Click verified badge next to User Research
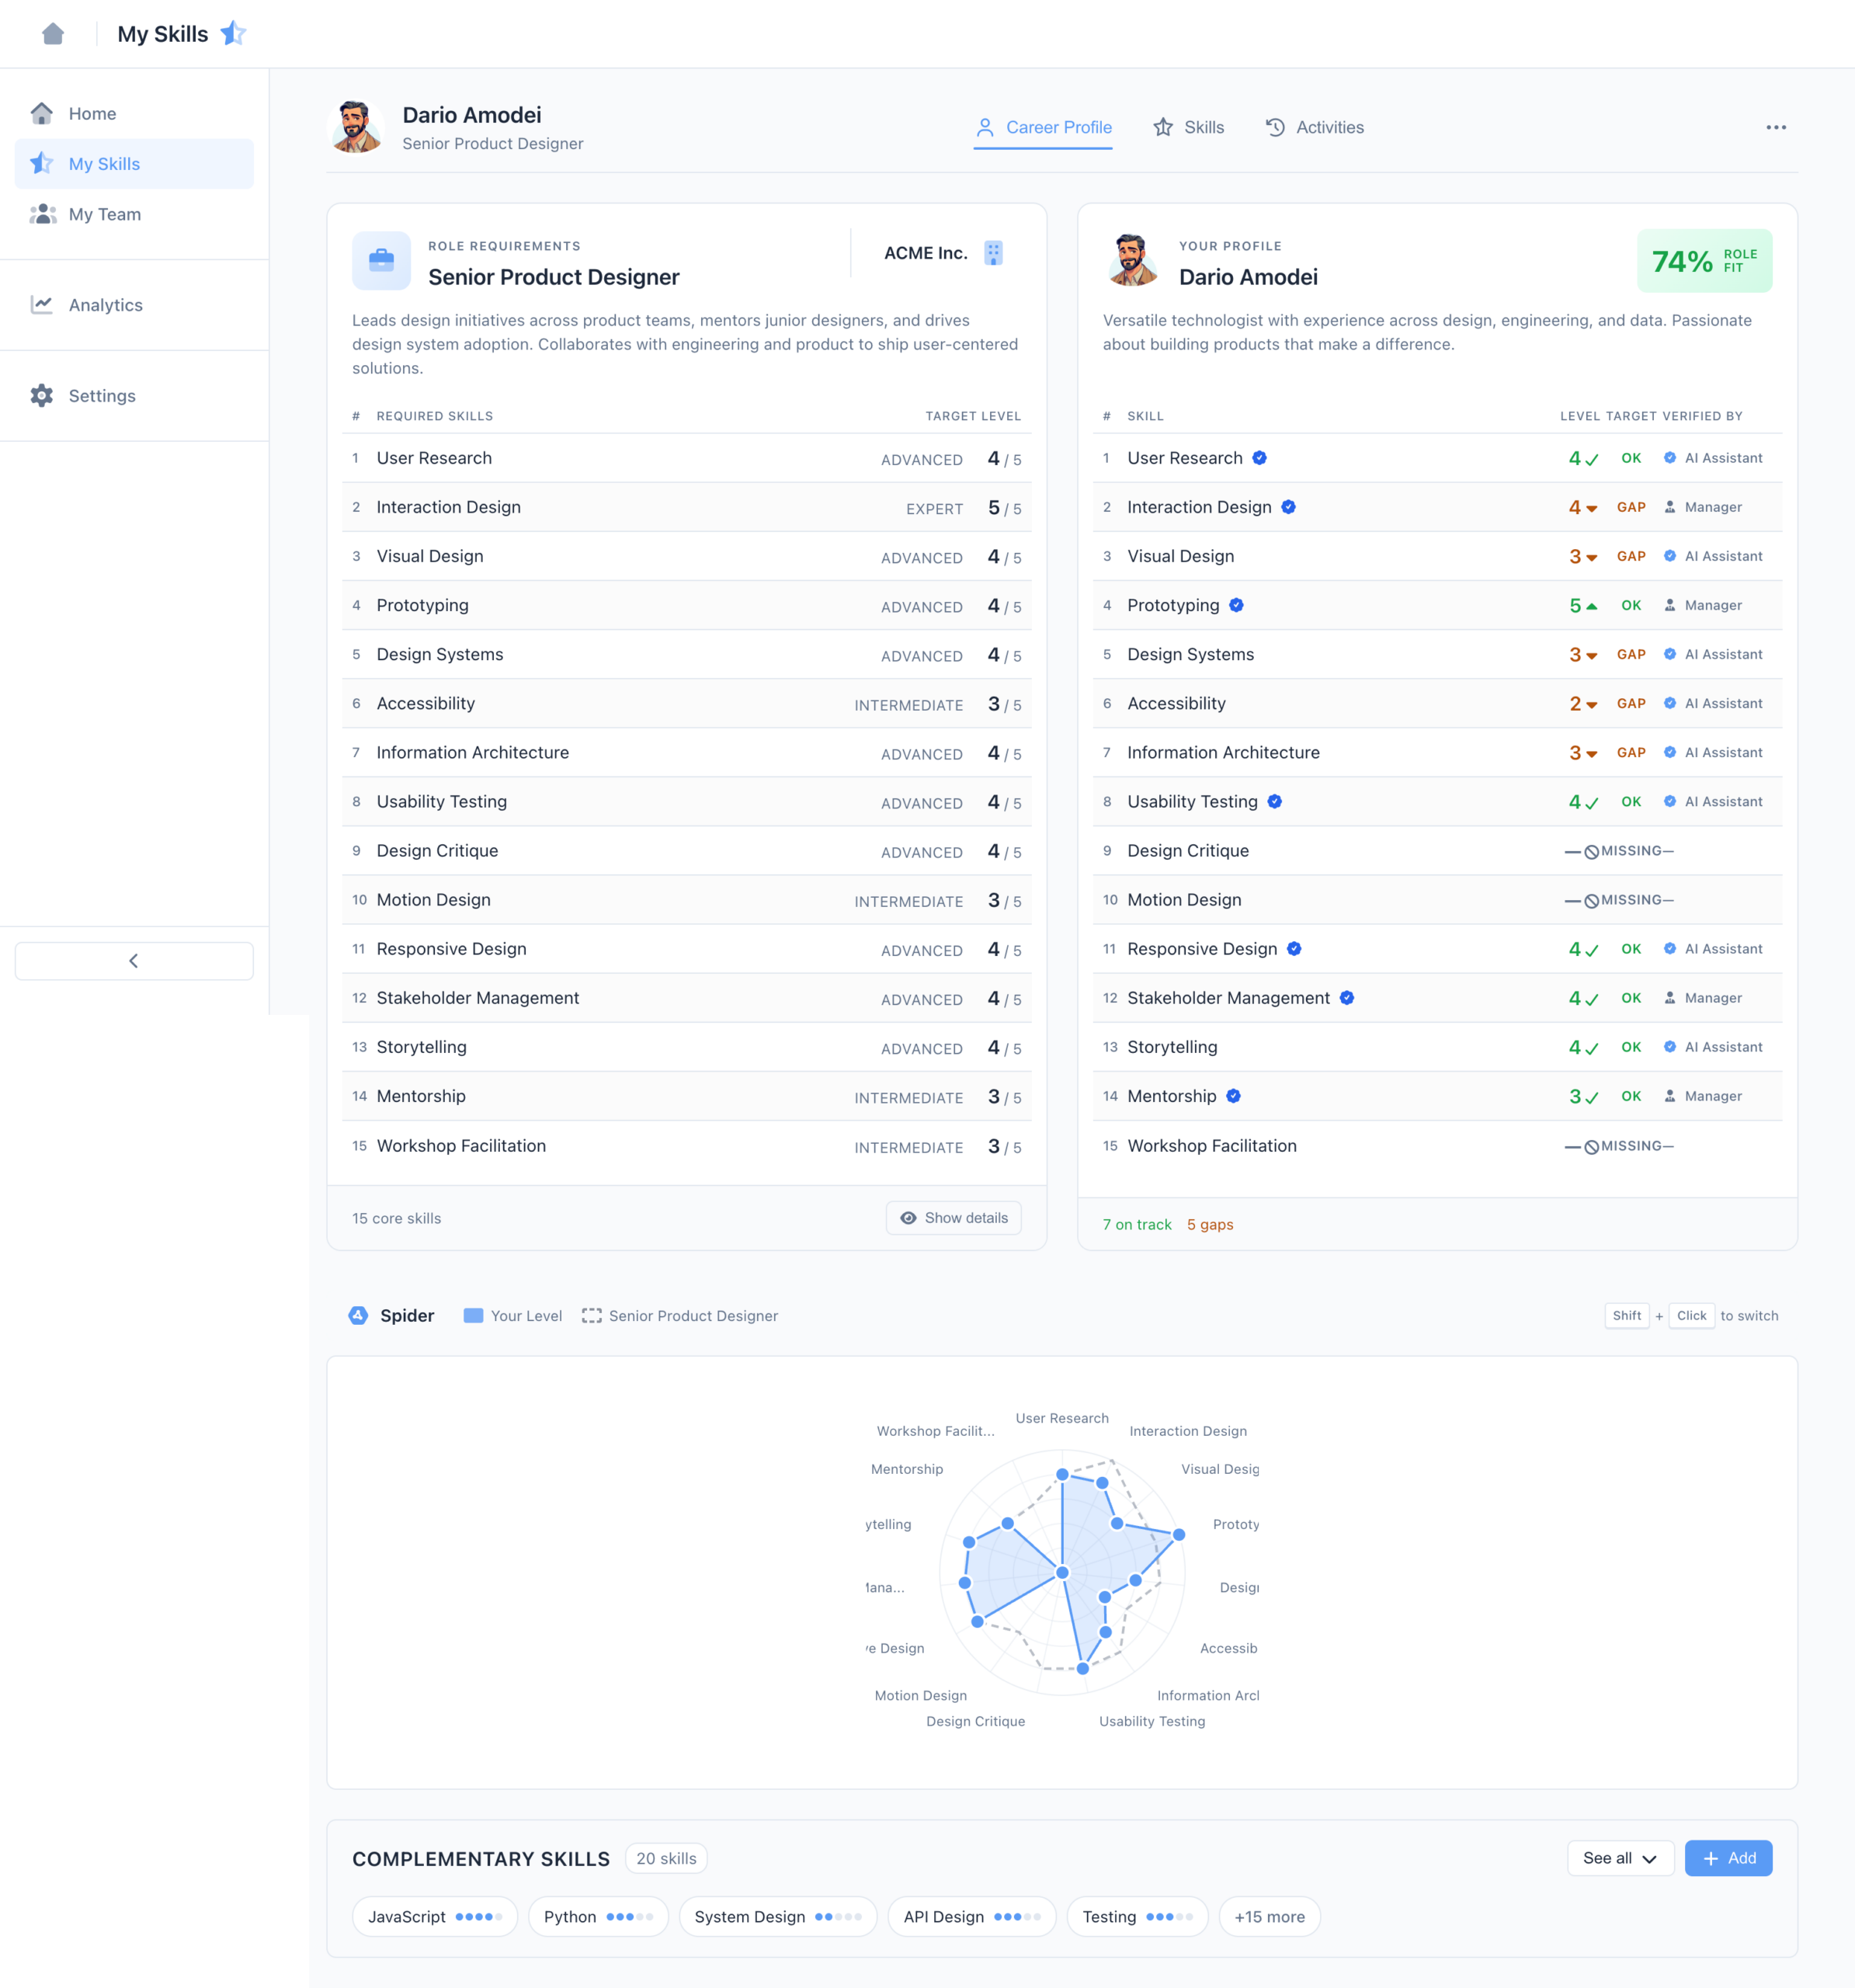The height and width of the screenshot is (1988, 1855). (1260, 458)
